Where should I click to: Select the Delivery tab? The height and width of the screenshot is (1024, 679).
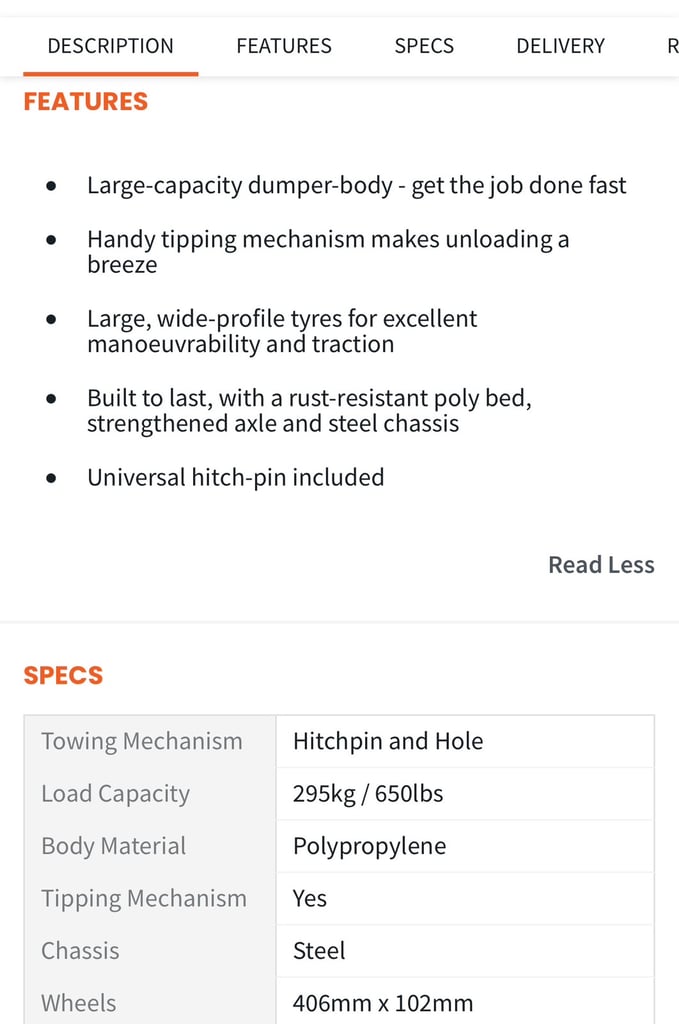click(560, 46)
